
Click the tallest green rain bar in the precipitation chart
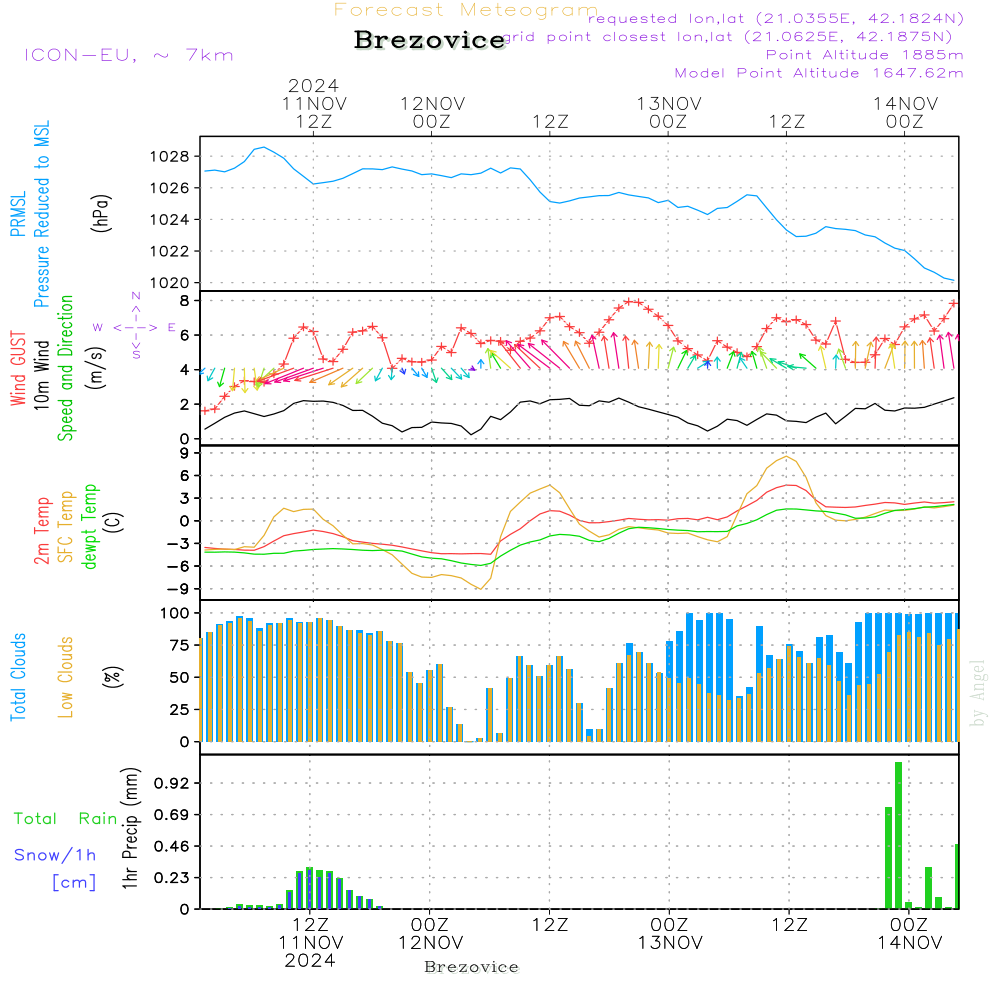[x=899, y=835]
